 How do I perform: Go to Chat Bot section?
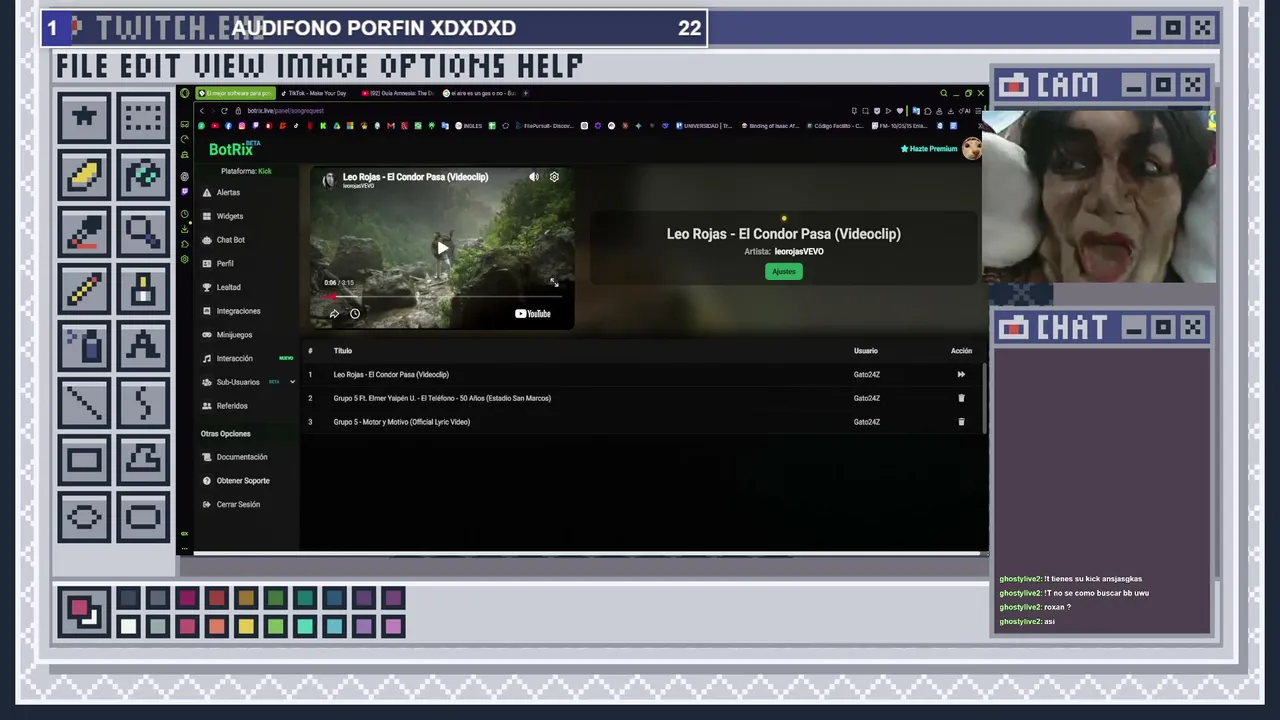point(230,240)
